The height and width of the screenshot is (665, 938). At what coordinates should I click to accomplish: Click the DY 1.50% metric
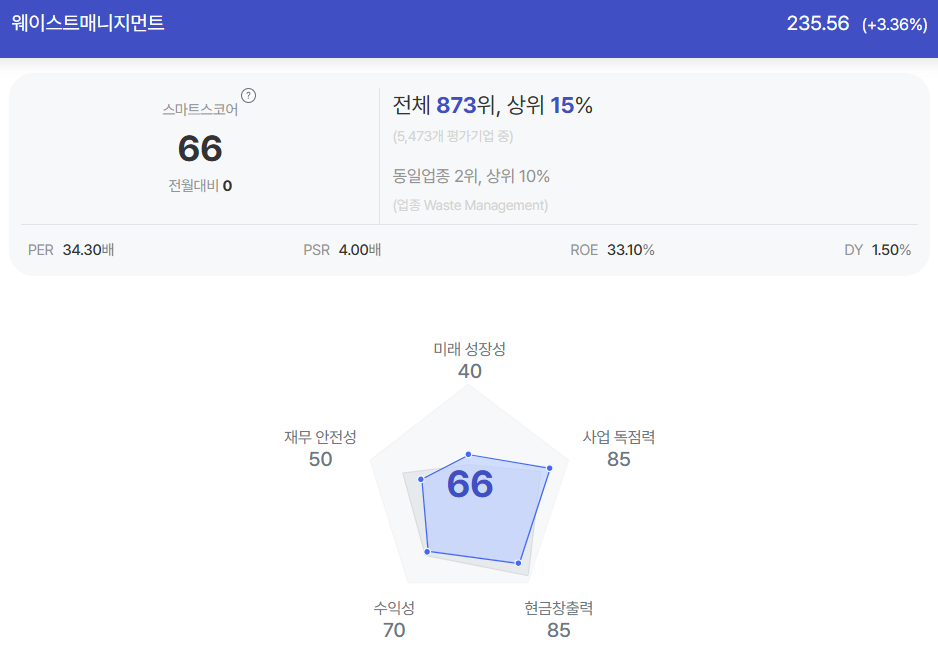click(878, 250)
